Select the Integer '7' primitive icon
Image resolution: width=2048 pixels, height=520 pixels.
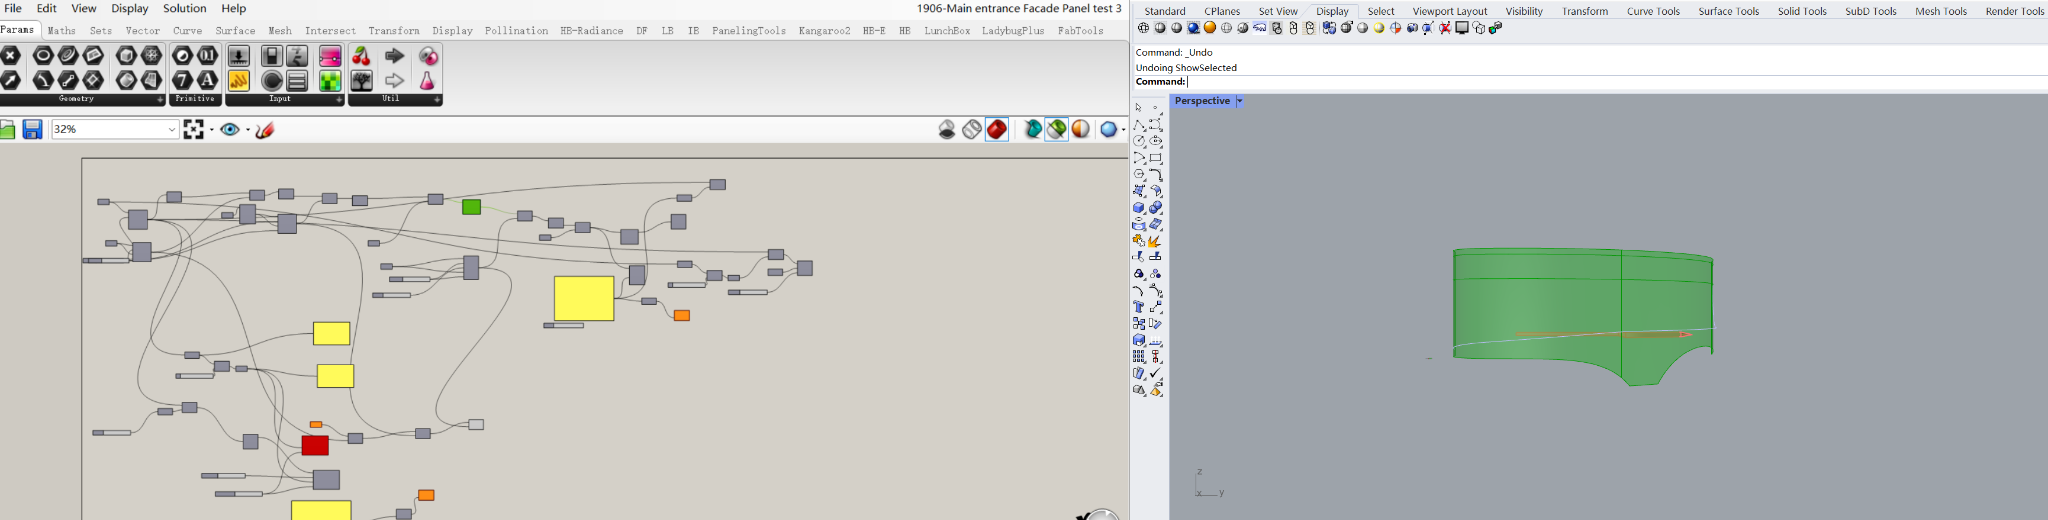click(x=182, y=81)
